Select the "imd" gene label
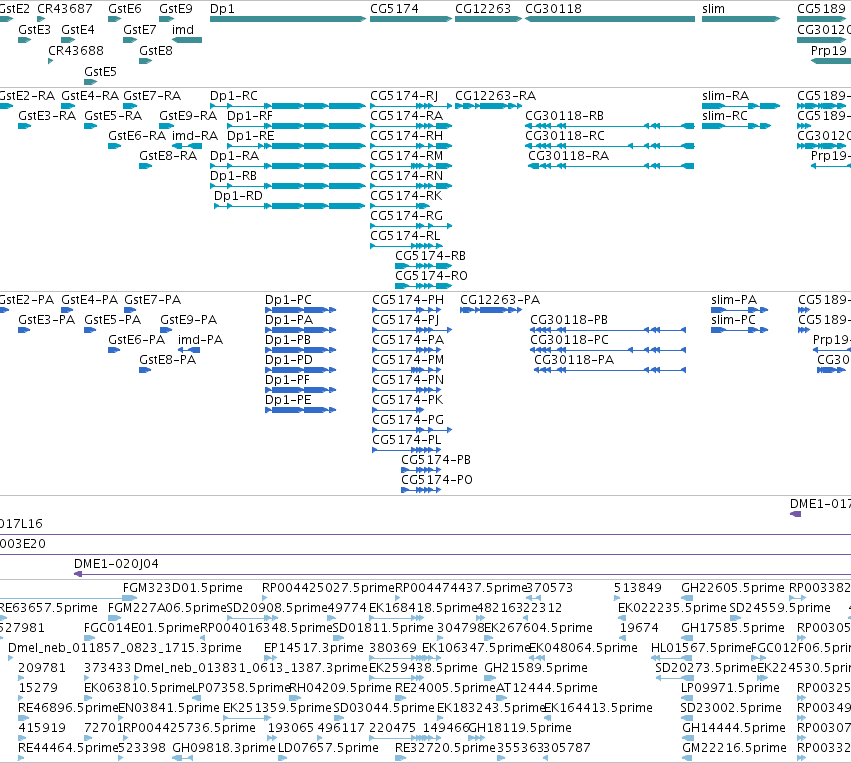This screenshot has height=763, width=851. pyautogui.click(x=183, y=30)
